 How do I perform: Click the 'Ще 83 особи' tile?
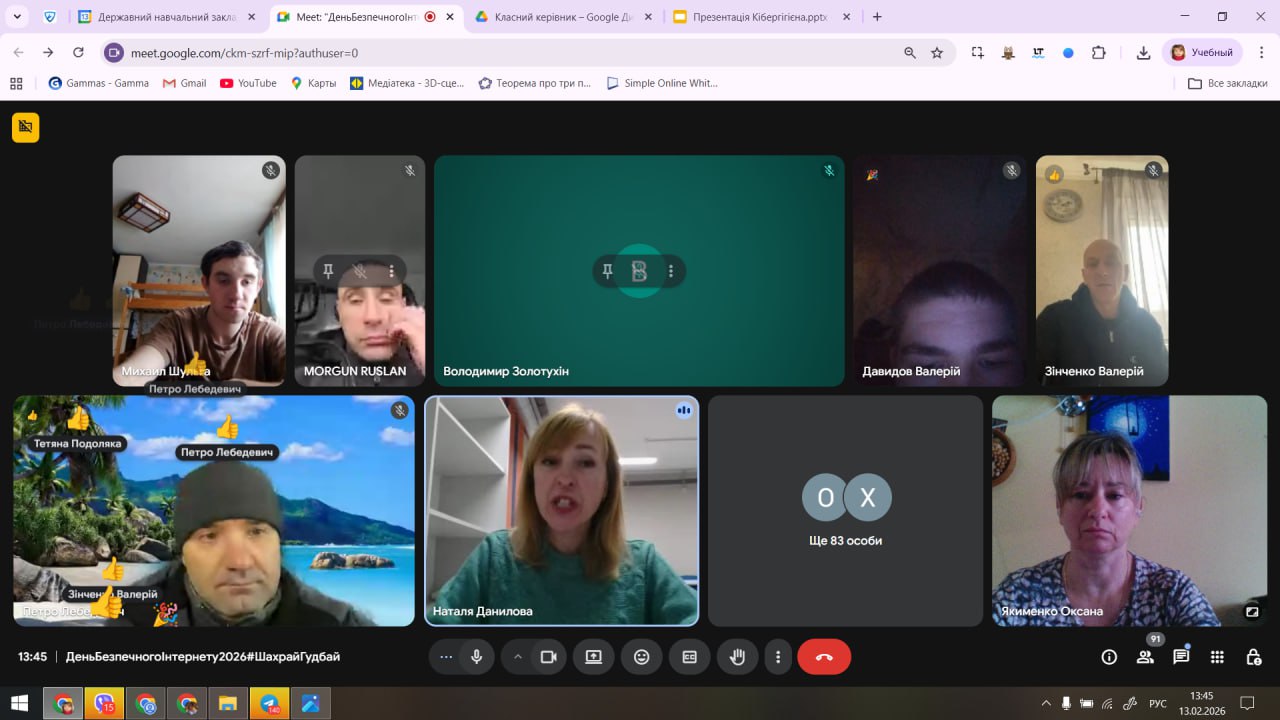846,510
